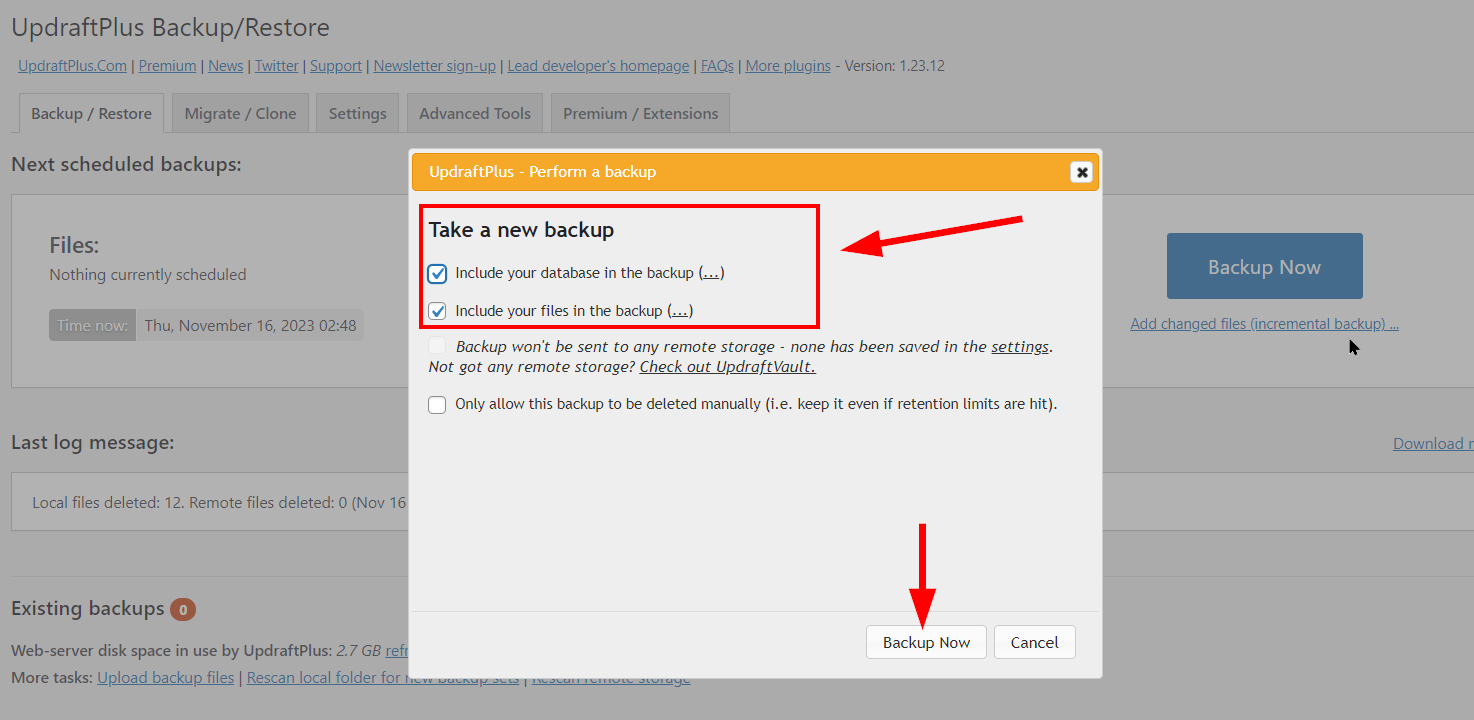Image resolution: width=1474 pixels, height=720 pixels.
Task: Expand files backup options (...) link
Action: click(x=680, y=311)
